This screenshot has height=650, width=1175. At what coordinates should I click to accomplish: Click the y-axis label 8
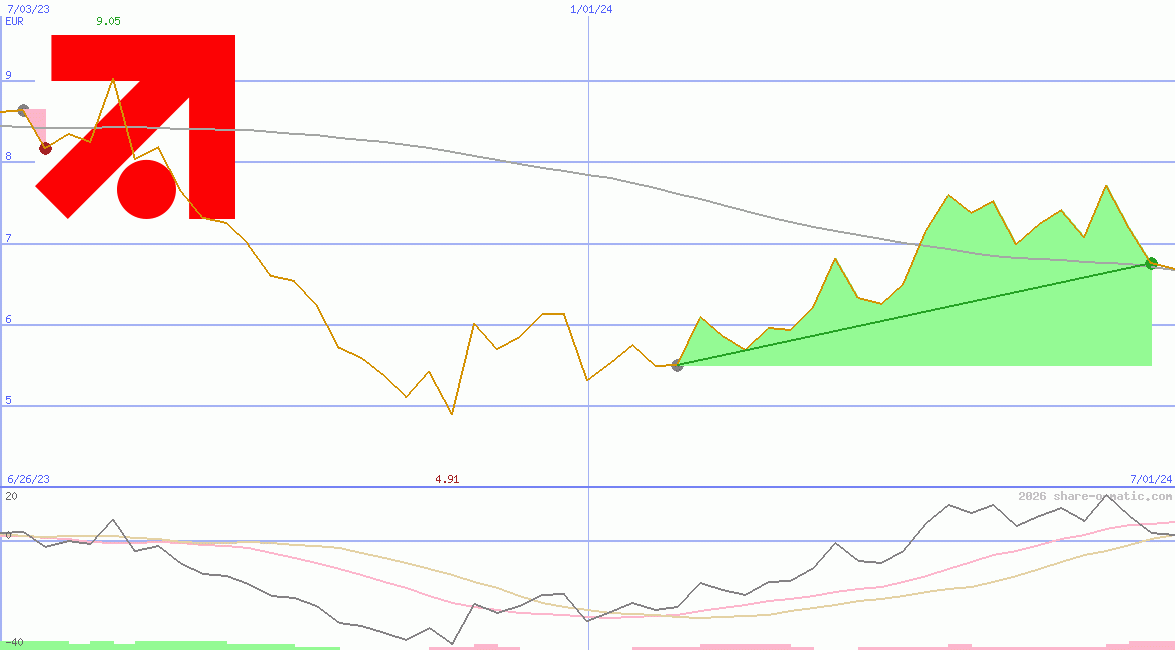click(8, 156)
